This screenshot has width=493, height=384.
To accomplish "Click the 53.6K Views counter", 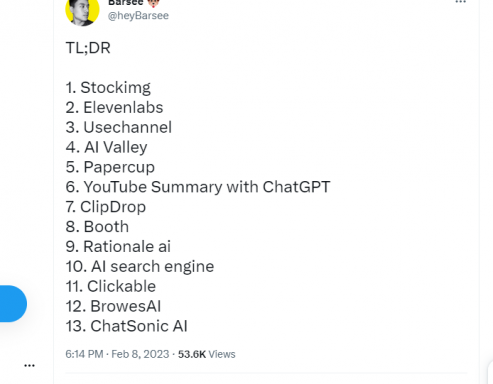I will (207, 354).
